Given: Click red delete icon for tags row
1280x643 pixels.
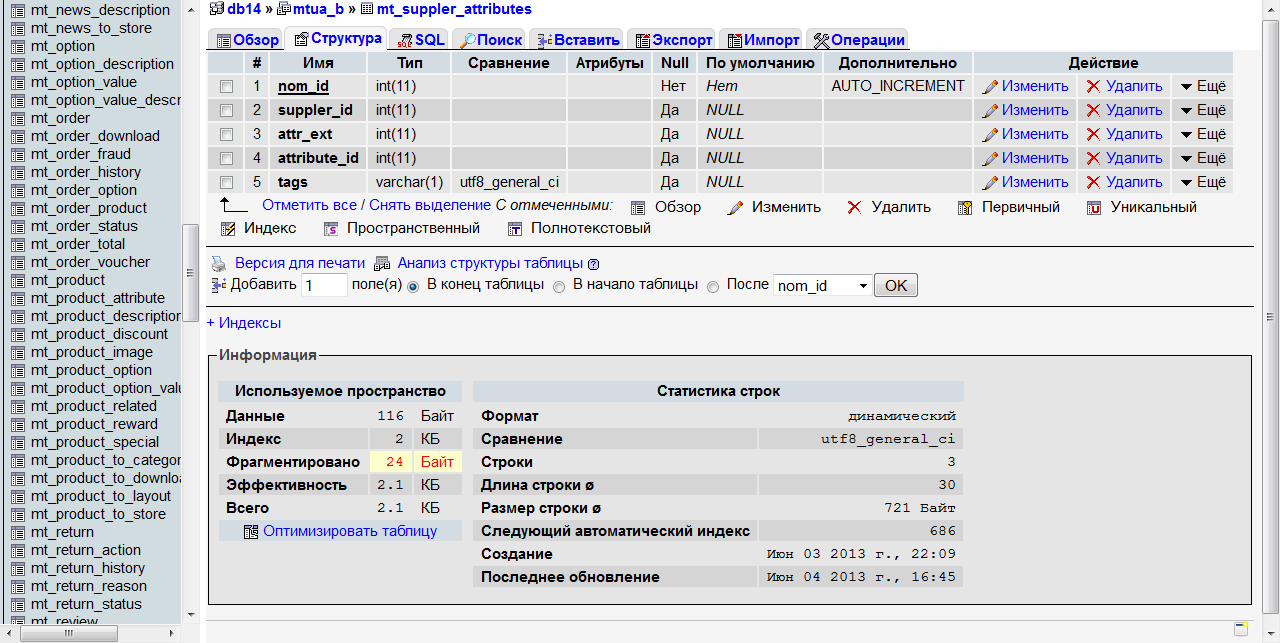Looking at the screenshot, I should pos(1093,182).
